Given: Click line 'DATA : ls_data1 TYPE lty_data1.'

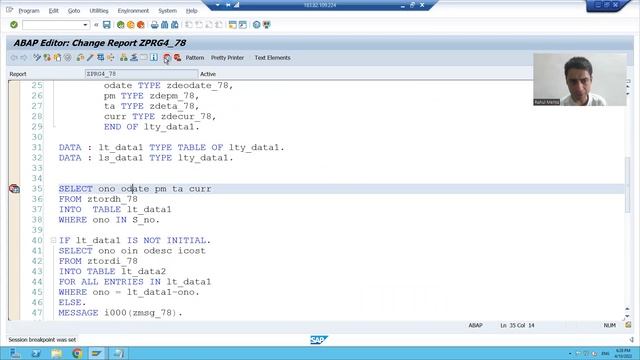Looking at the screenshot, I should coord(146,158).
